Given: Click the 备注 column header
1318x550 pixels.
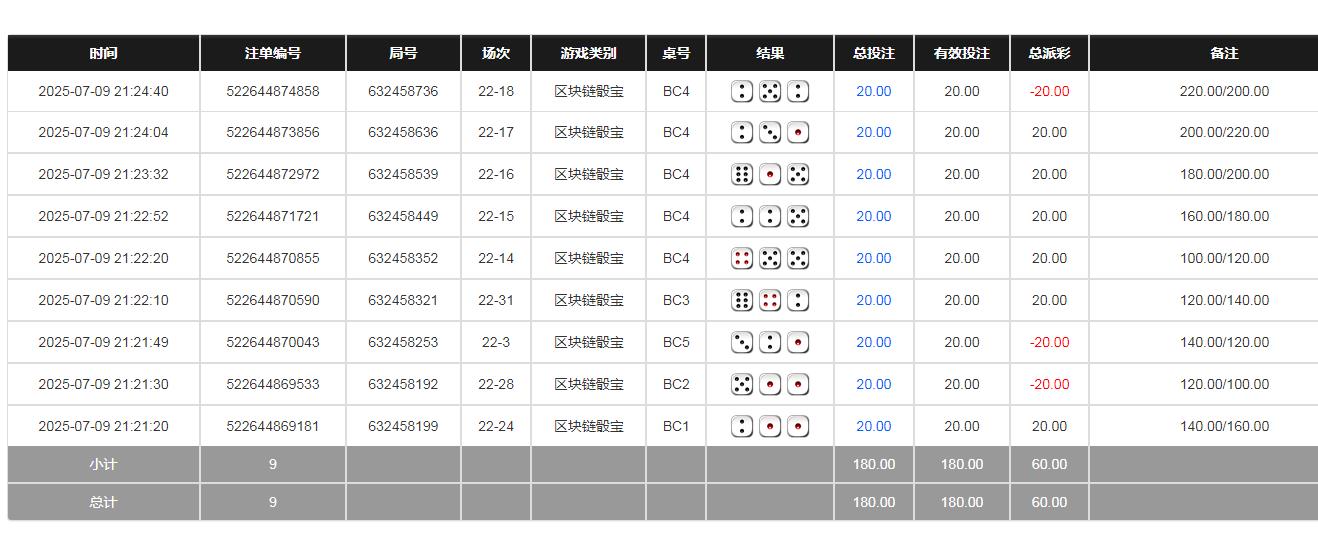Looking at the screenshot, I should [1224, 53].
